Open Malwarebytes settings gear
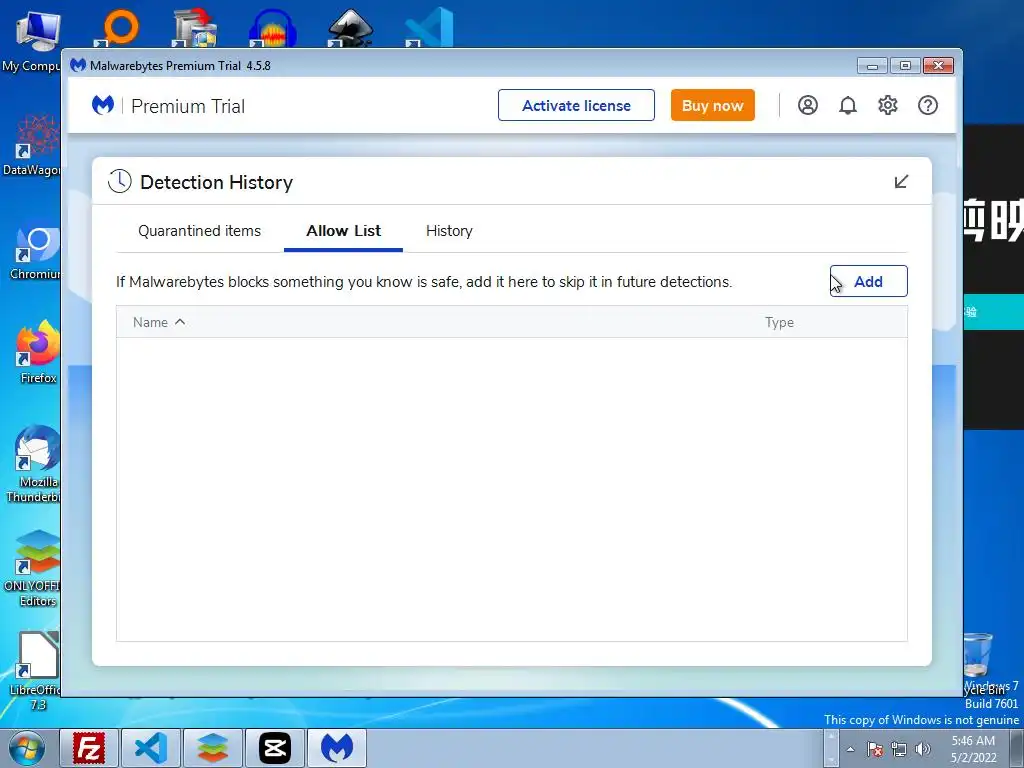 tap(888, 105)
